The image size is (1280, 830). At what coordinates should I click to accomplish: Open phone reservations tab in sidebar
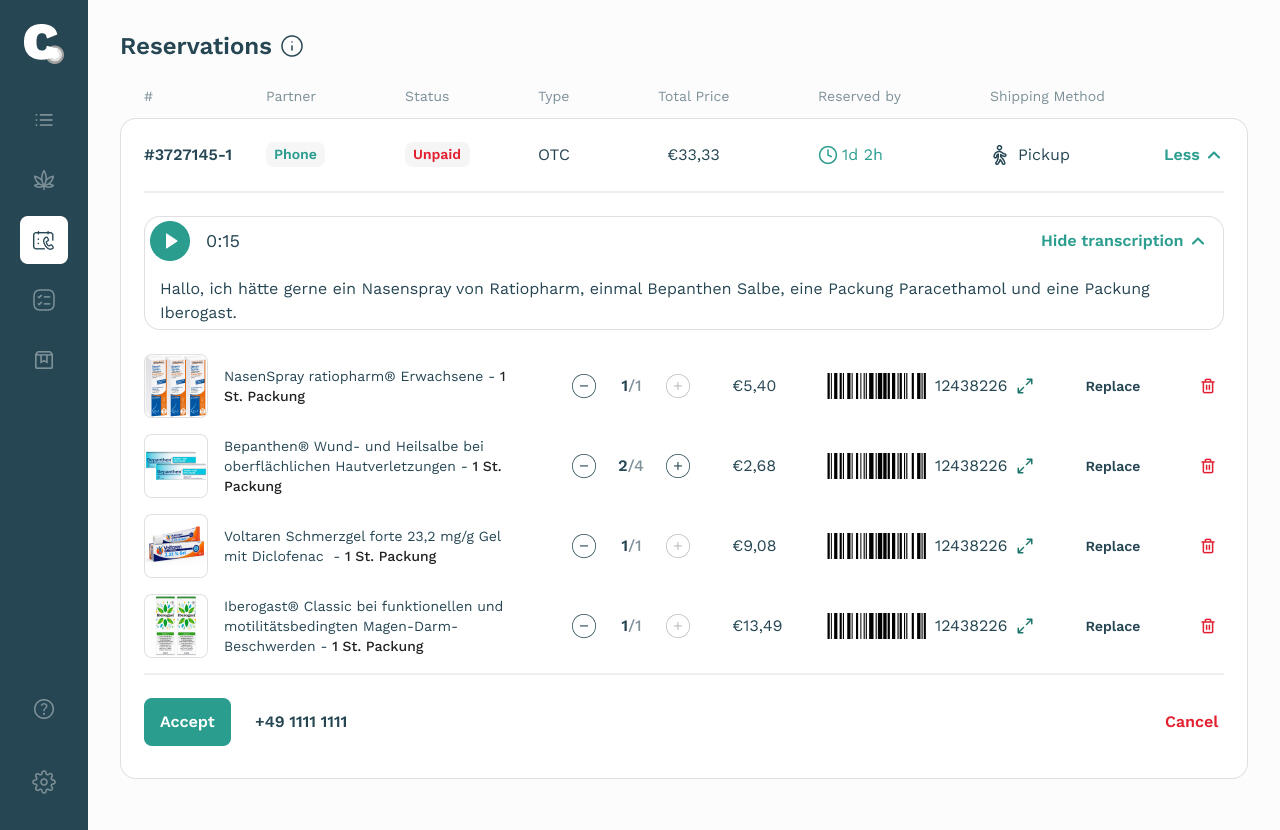point(44,240)
